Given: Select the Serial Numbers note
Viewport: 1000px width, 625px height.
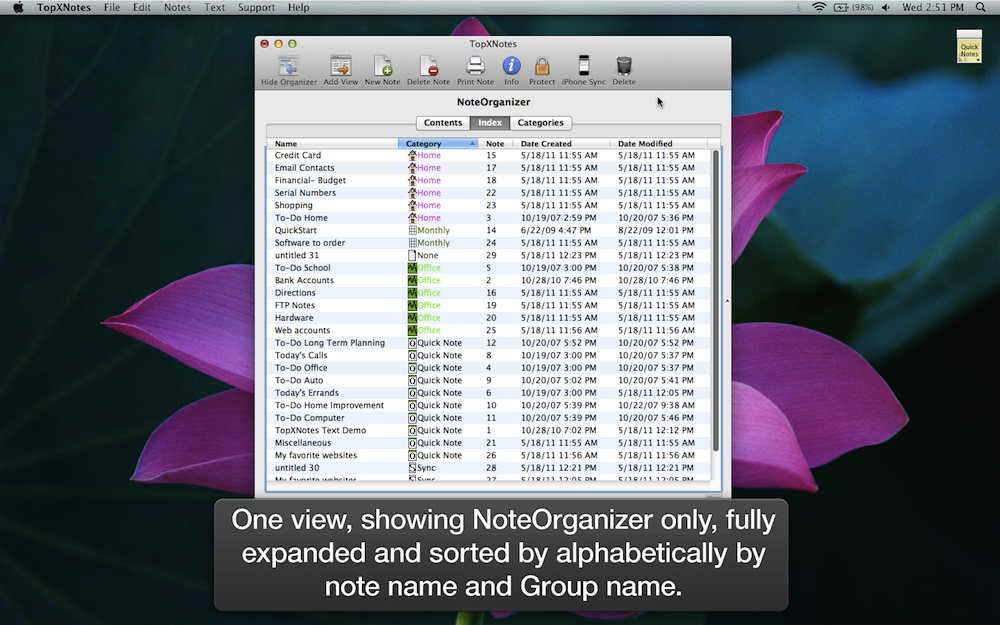Looking at the screenshot, I should (489, 193).
